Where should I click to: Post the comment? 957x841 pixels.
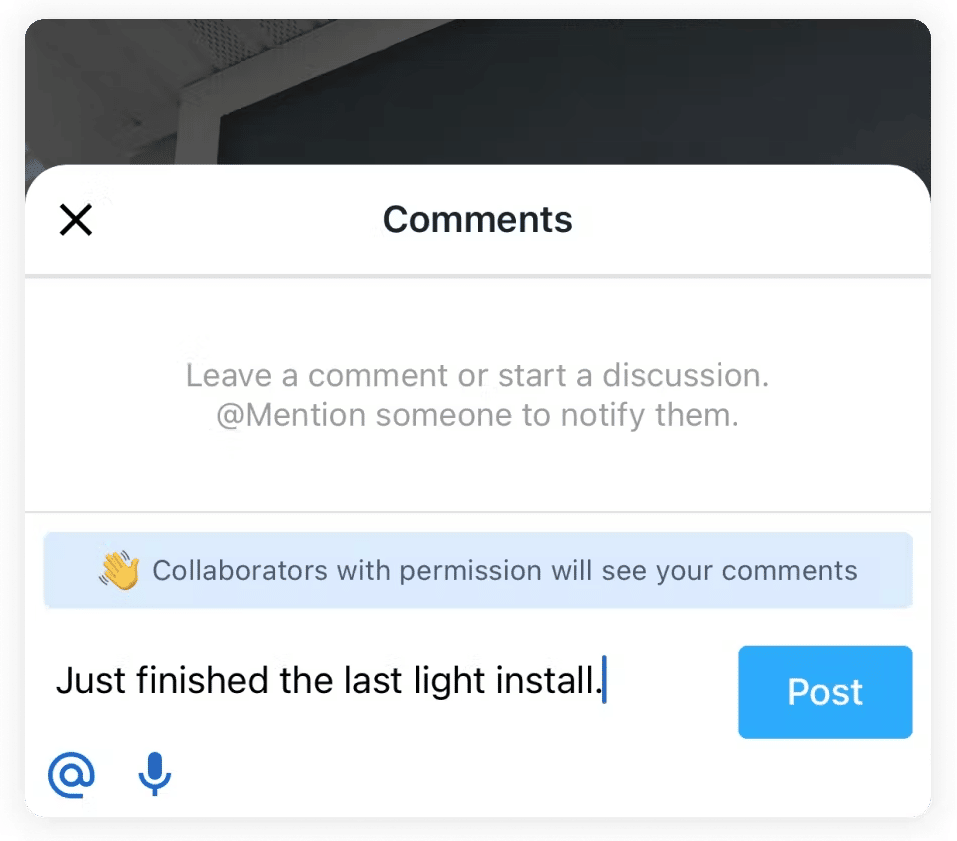click(825, 692)
